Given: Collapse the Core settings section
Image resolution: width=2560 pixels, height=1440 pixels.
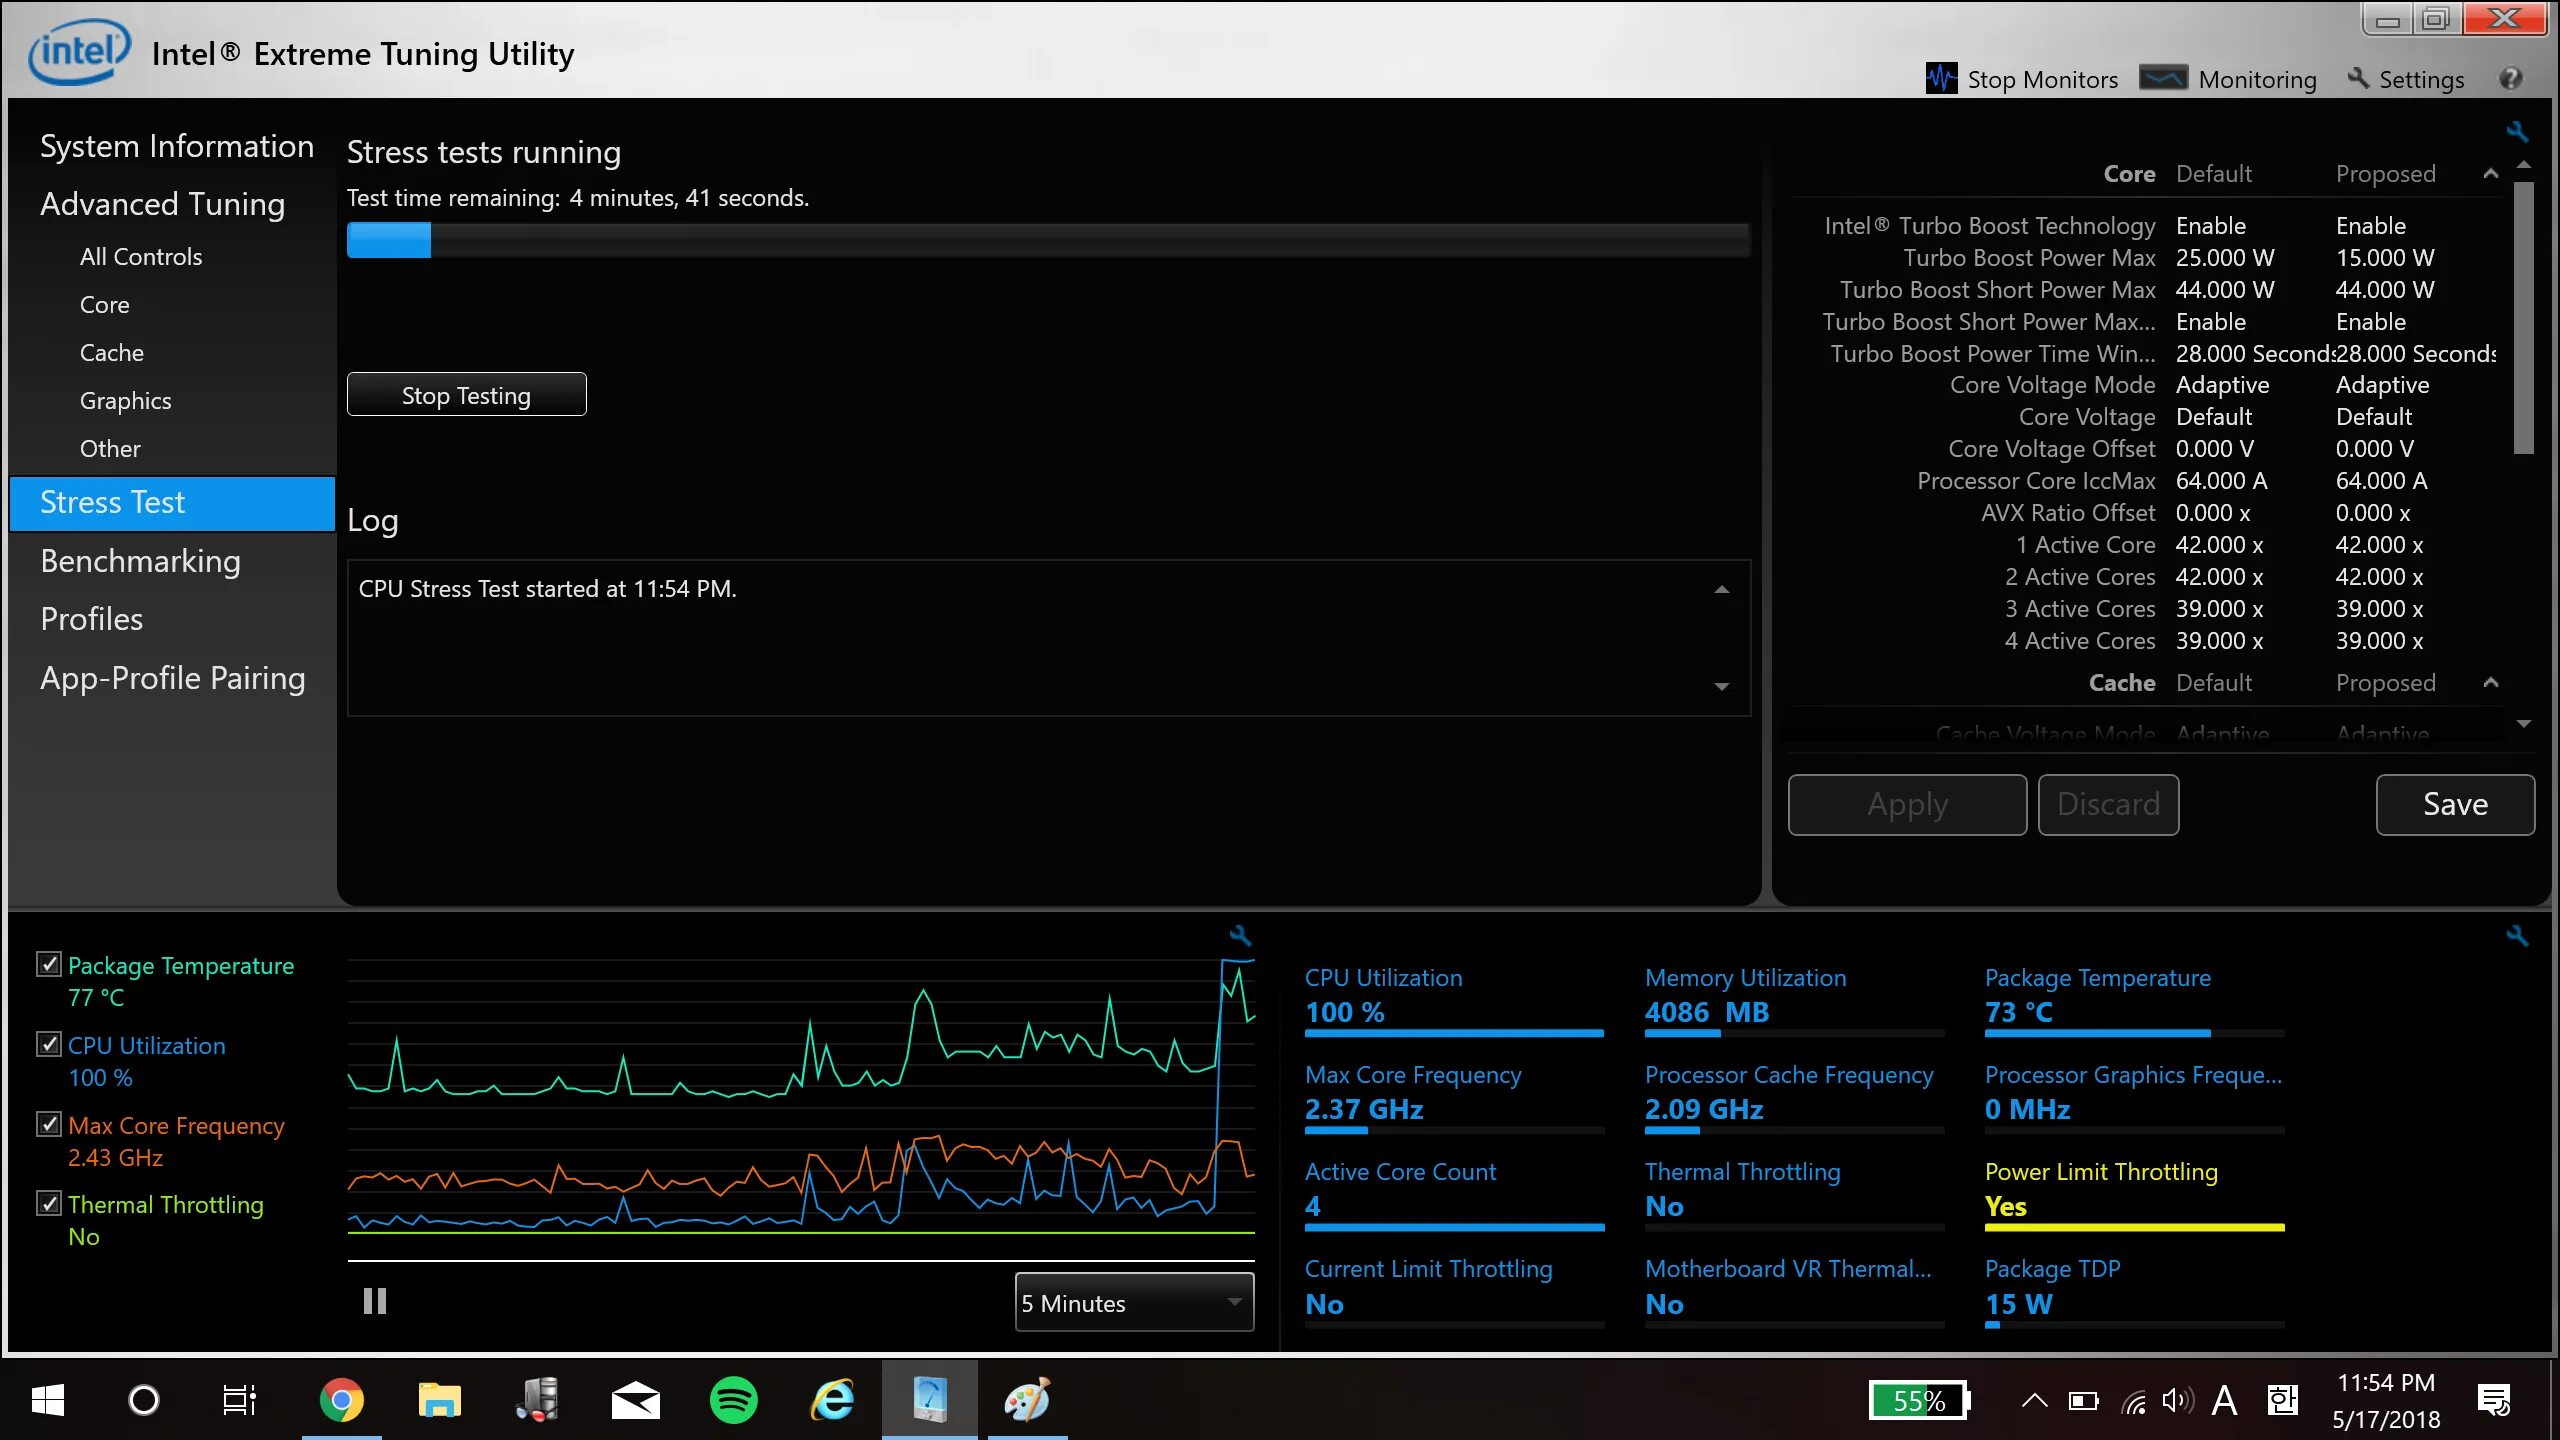Looking at the screenshot, I should (x=2490, y=174).
